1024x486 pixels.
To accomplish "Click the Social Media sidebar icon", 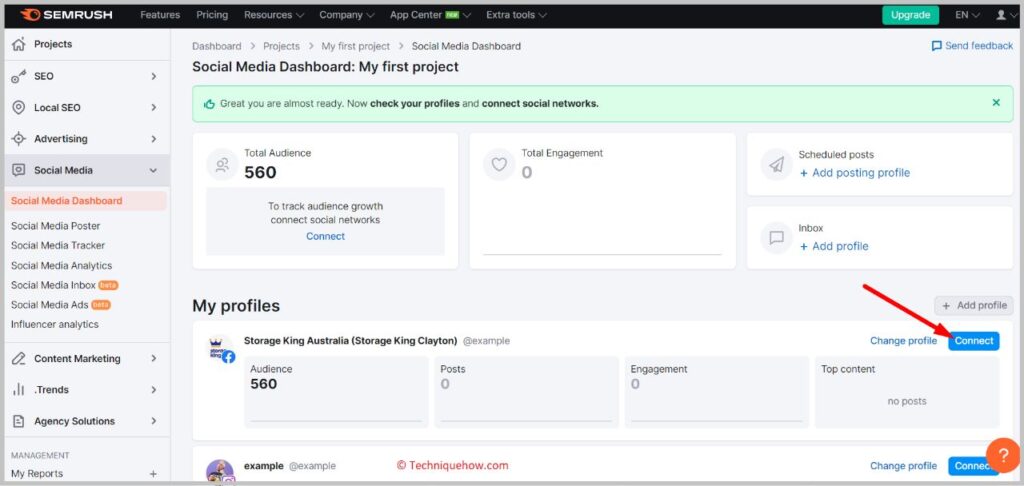I will click(19, 170).
